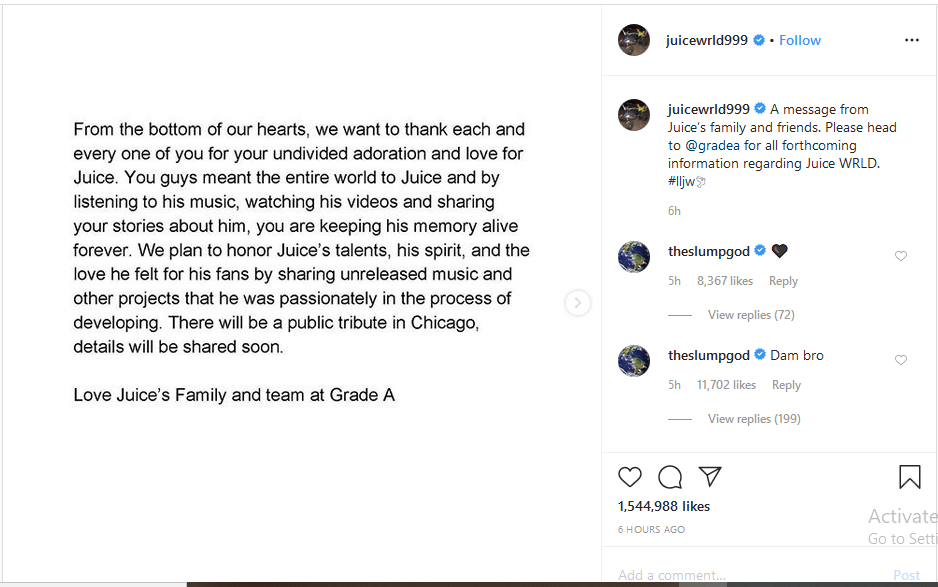Expand View replies (199)
Viewport: 938px width, 587px height.
(x=754, y=419)
